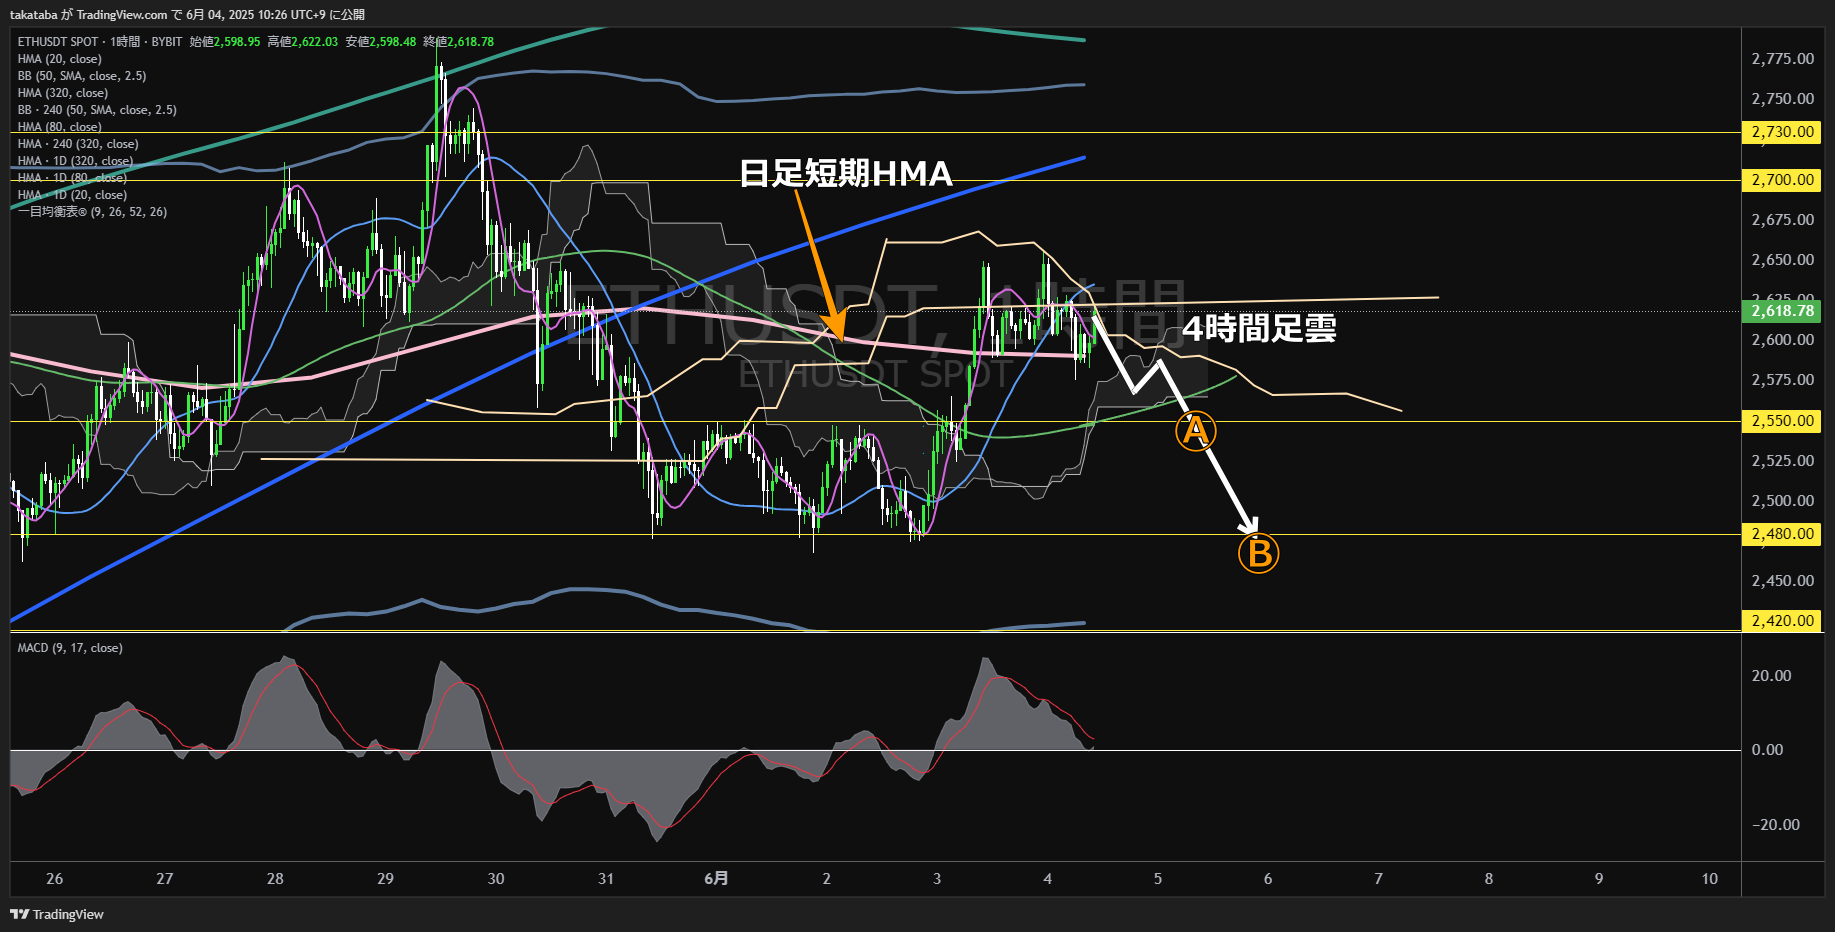Screen dimensions: 1835x932
Task: Select the HMA (20, close) indicator label
Action: point(59,59)
